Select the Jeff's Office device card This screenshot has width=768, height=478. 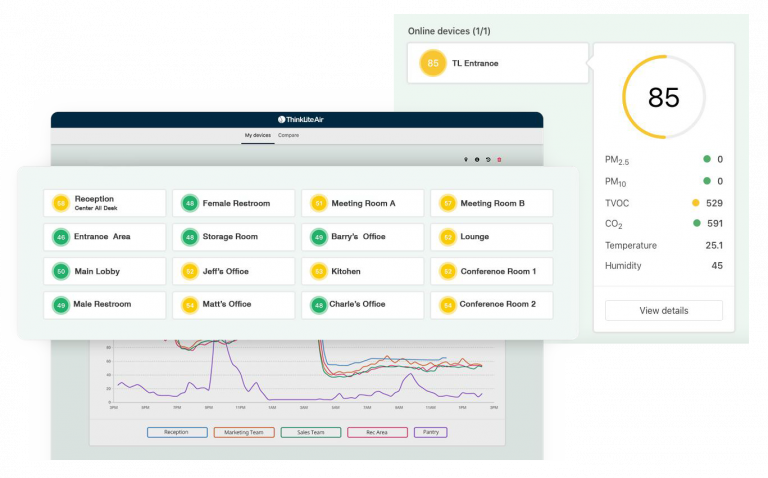click(x=234, y=271)
